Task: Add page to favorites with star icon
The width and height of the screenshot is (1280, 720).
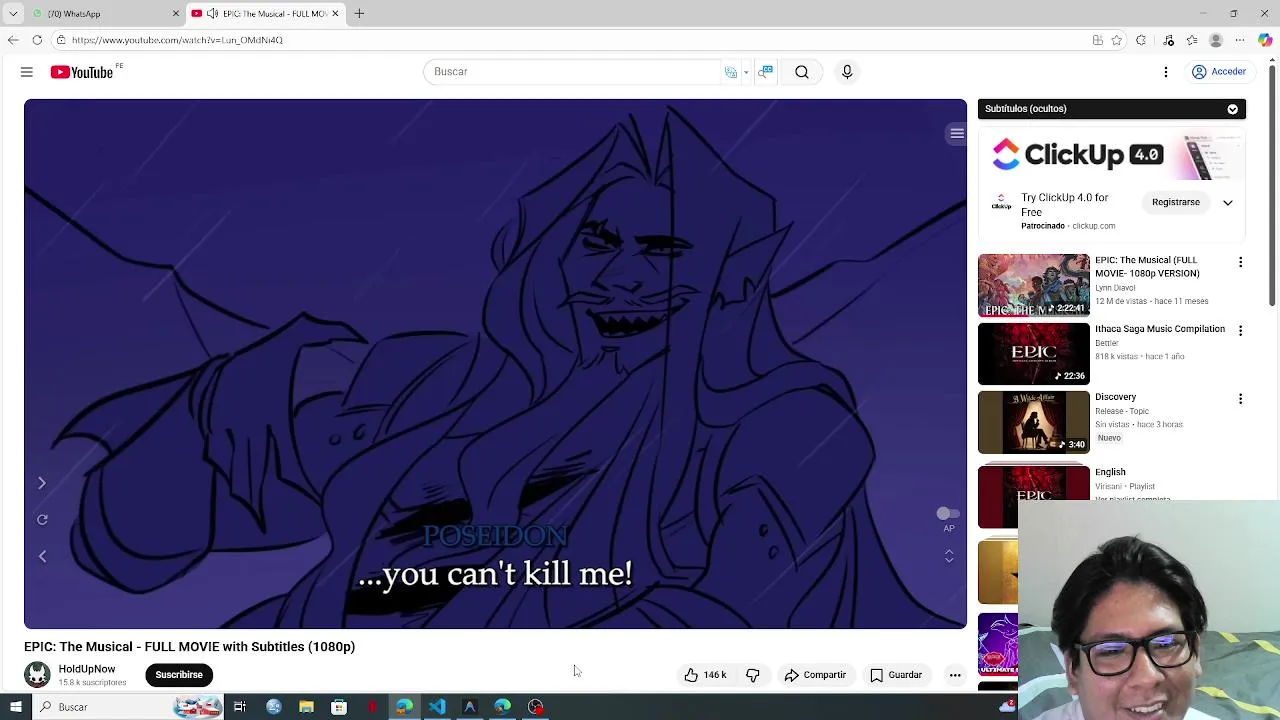Action: click(1117, 40)
